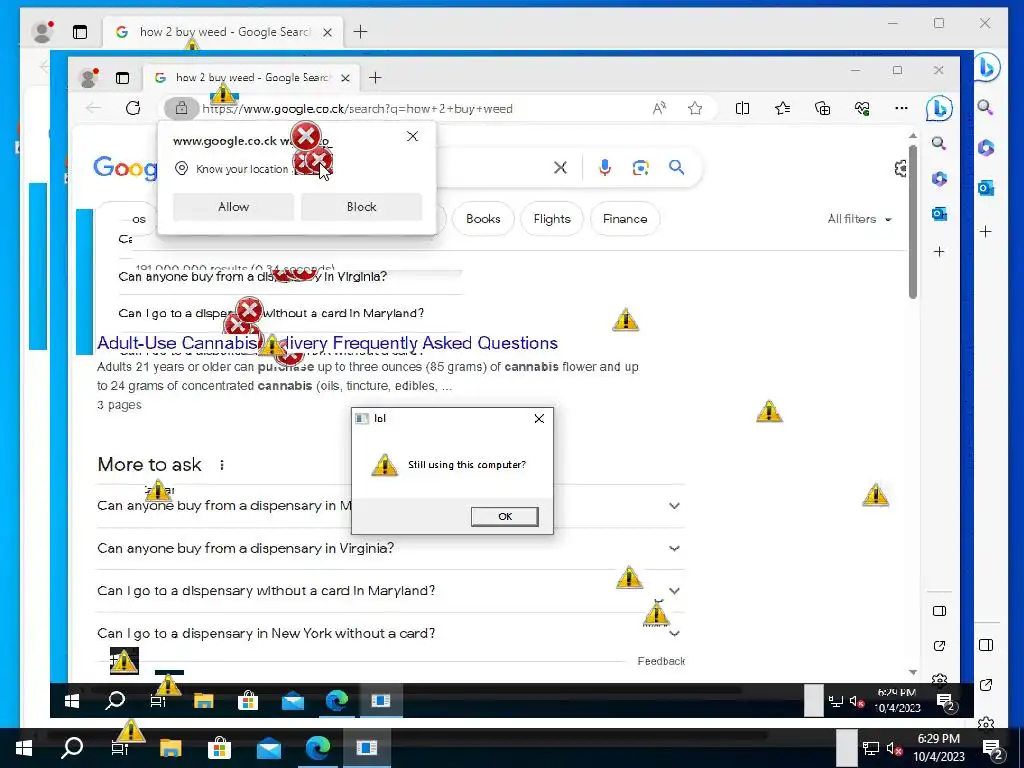Open new tab in outer Edge window
This screenshot has height=768, width=1024.
click(x=360, y=32)
